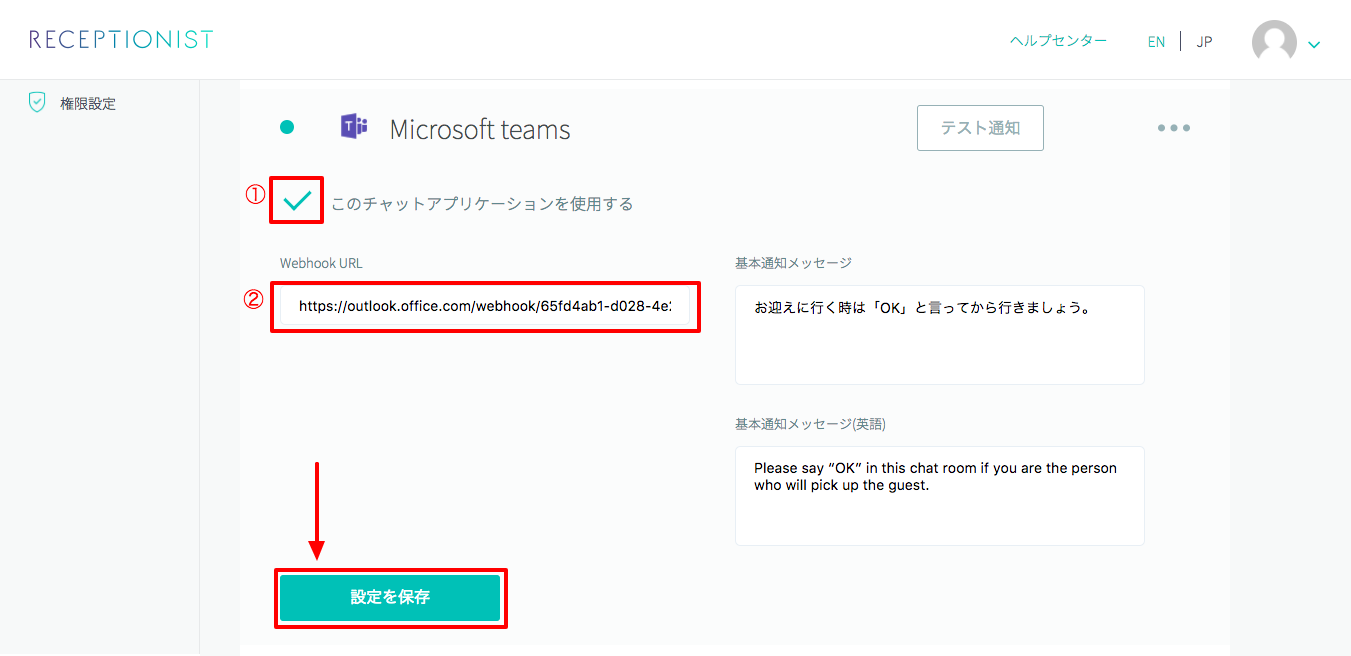Switch language to EN
Viewport: 1351px width, 656px height.
coord(1156,42)
